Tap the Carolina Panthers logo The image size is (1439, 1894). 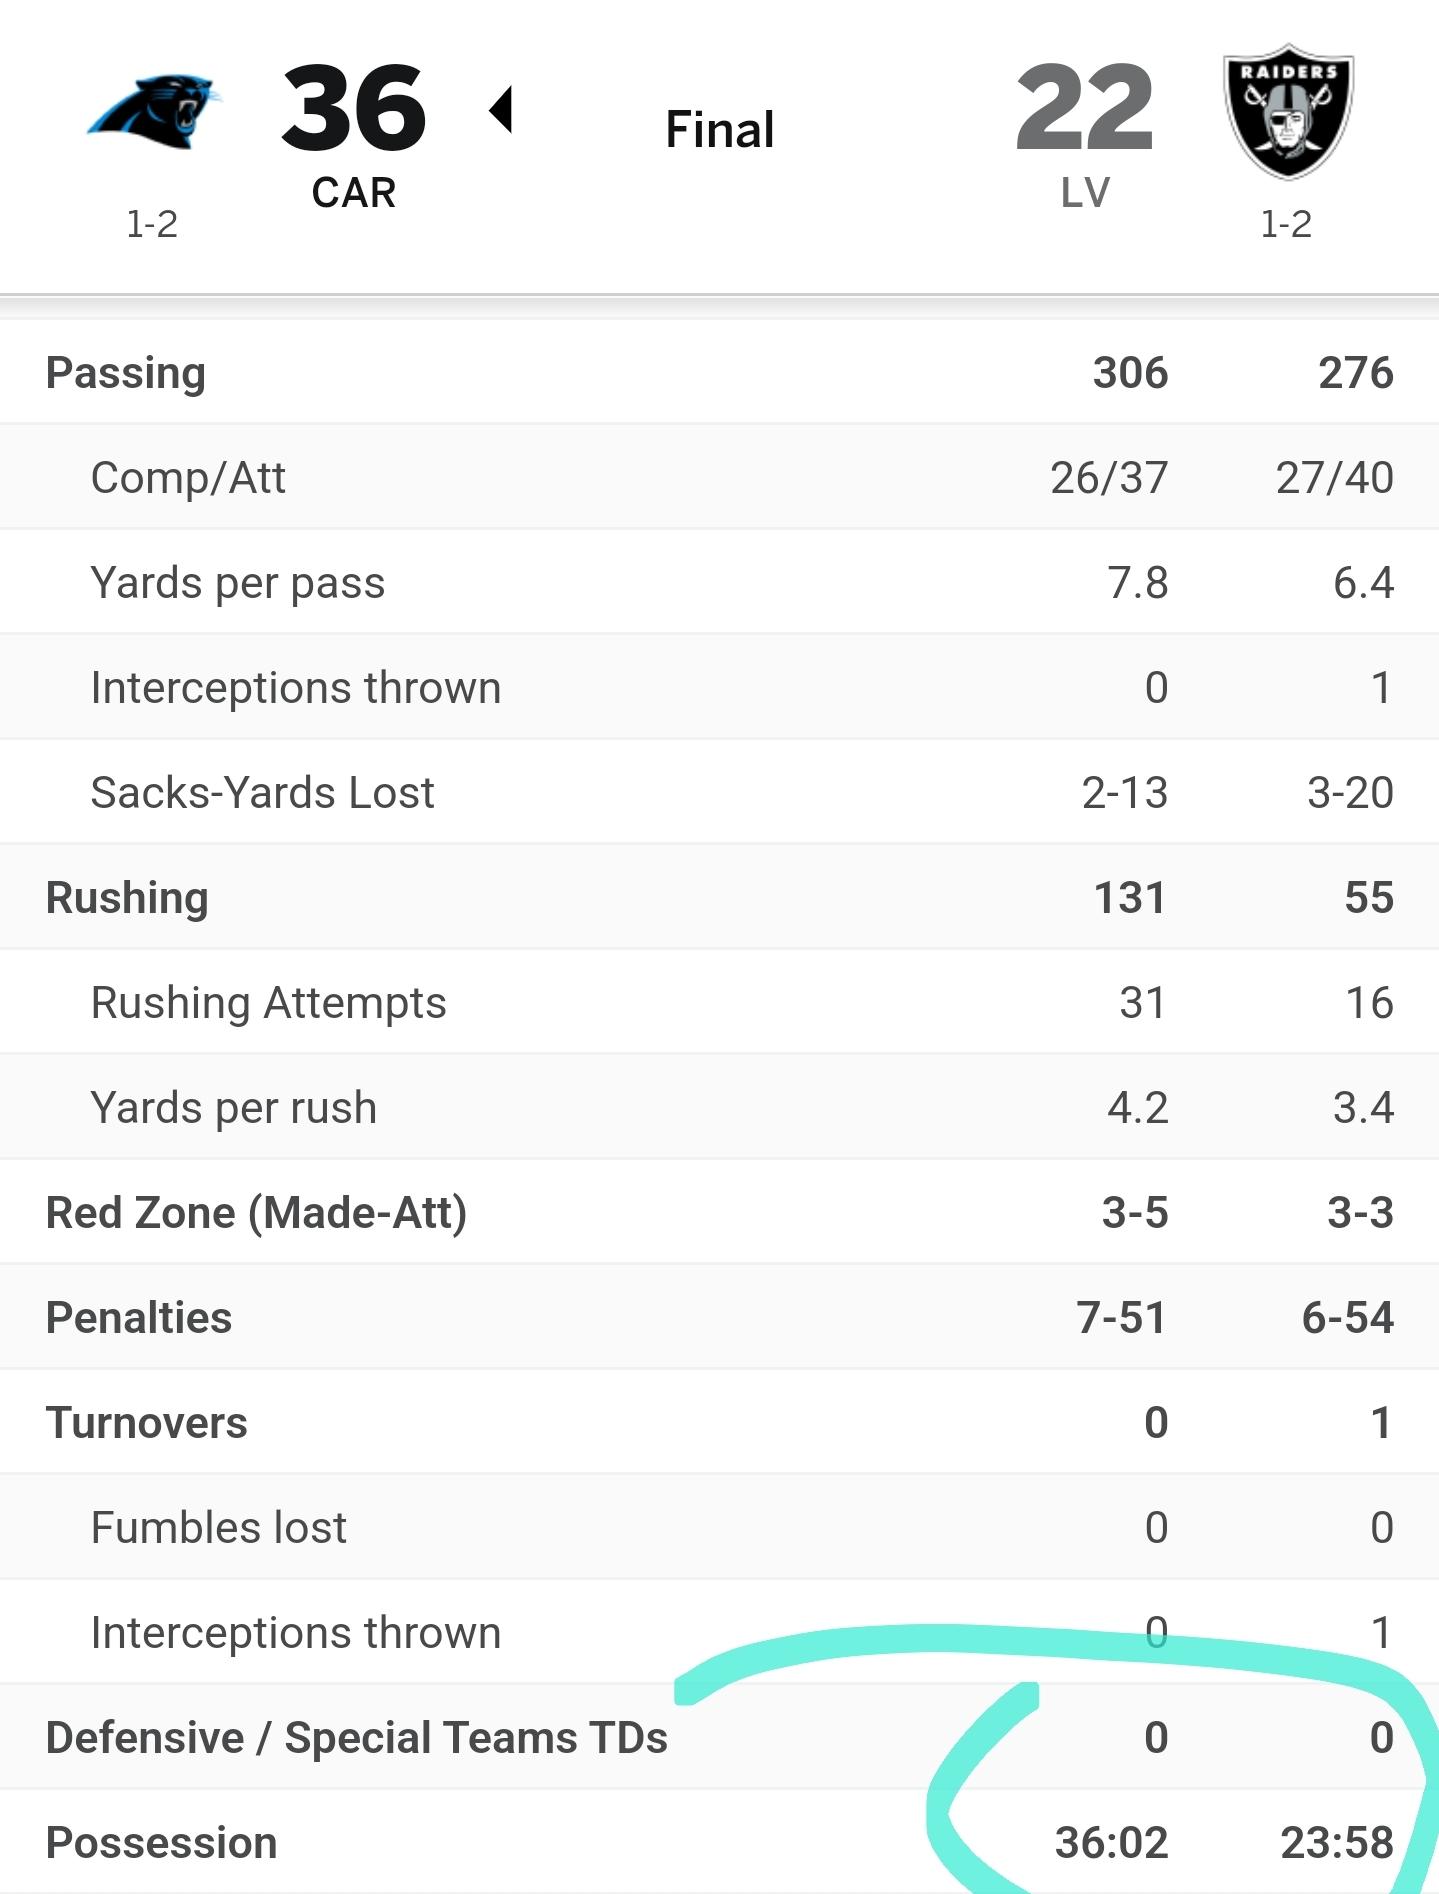154,111
